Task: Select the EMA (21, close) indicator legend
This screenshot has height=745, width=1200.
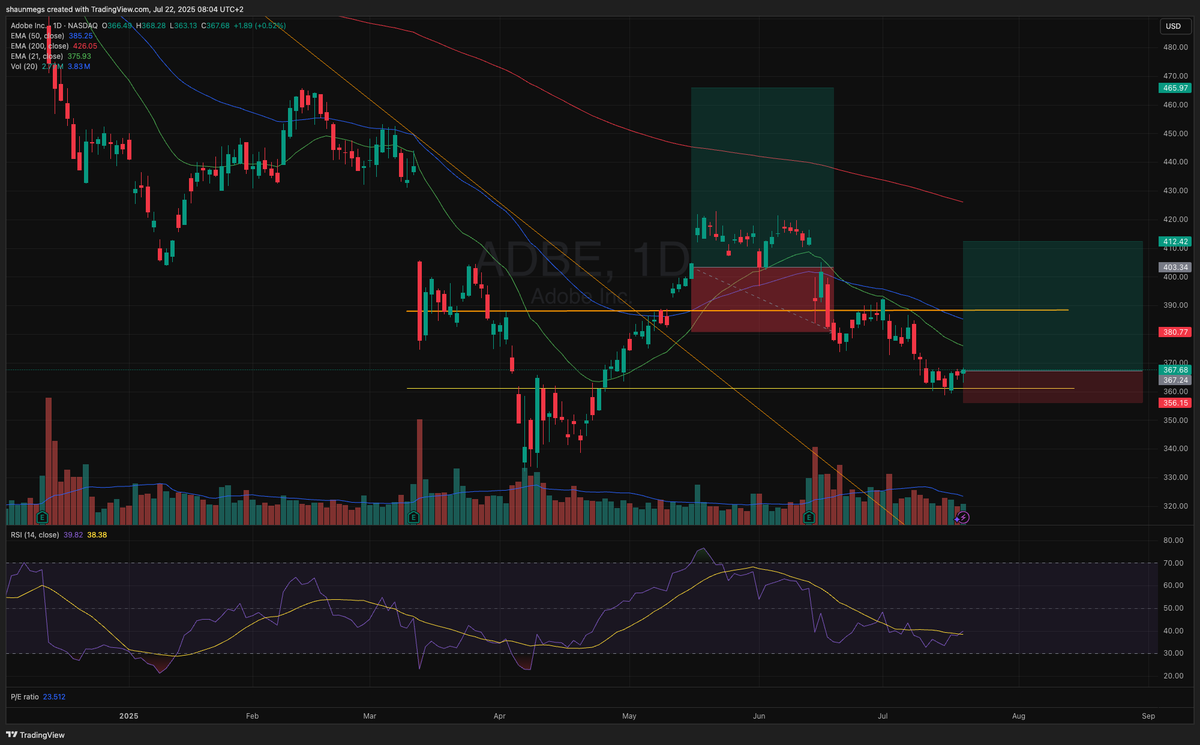Action: [35, 55]
